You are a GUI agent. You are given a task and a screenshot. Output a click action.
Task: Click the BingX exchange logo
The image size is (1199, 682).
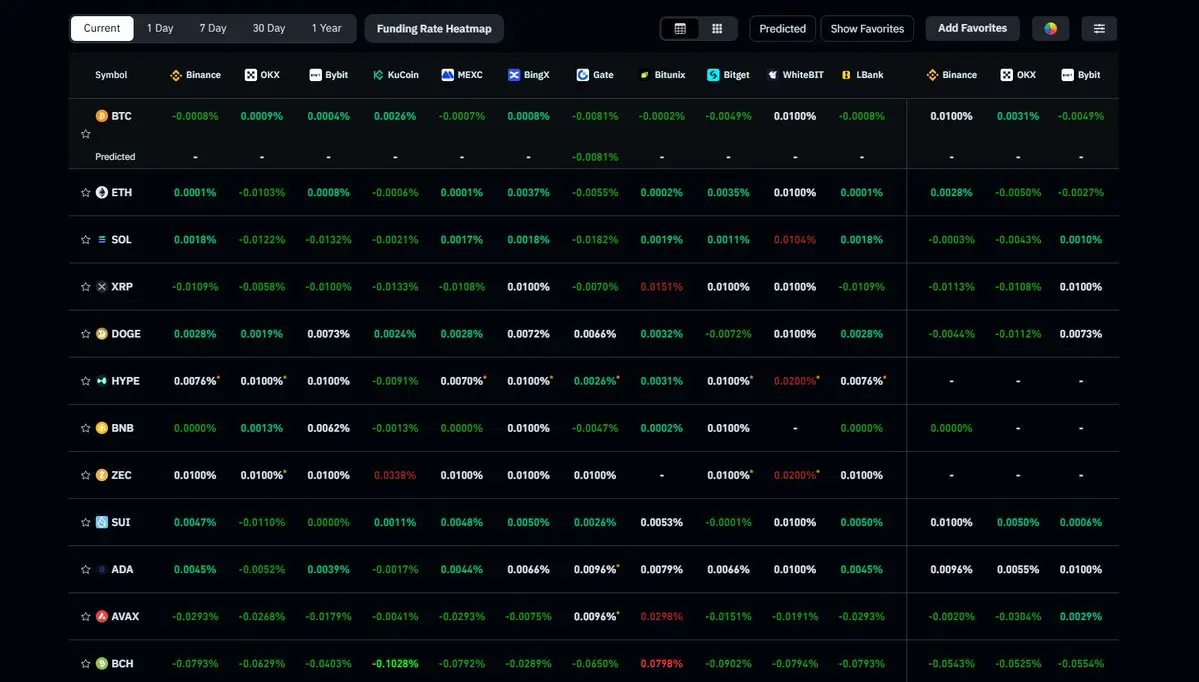point(514,75)
